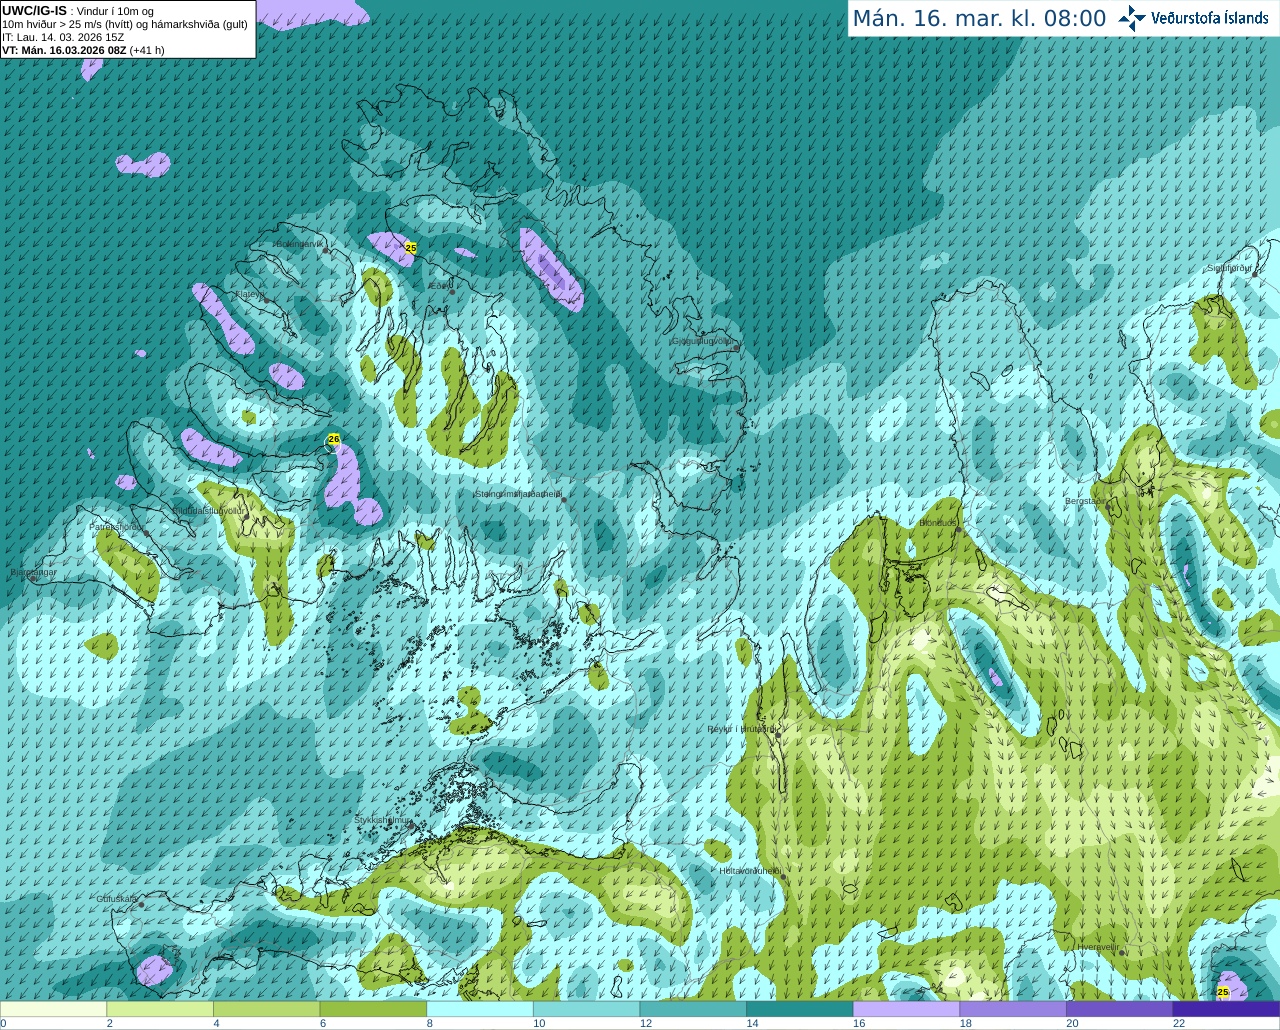
Task: Click the yellow 25 gust marker near Bolungarvík
Action: click(x=410, y=247)
